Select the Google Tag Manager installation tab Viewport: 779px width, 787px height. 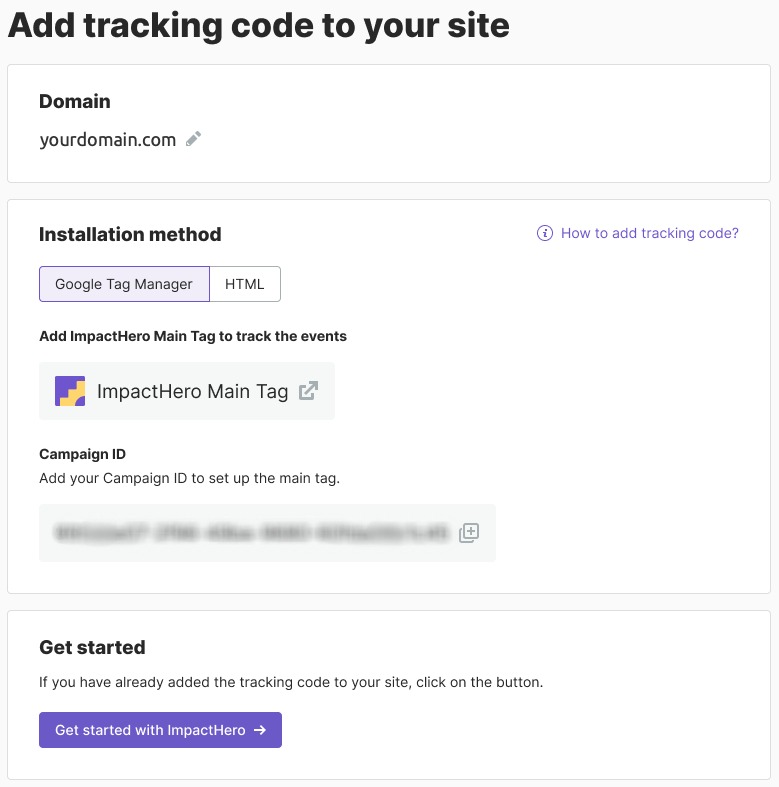124,284
